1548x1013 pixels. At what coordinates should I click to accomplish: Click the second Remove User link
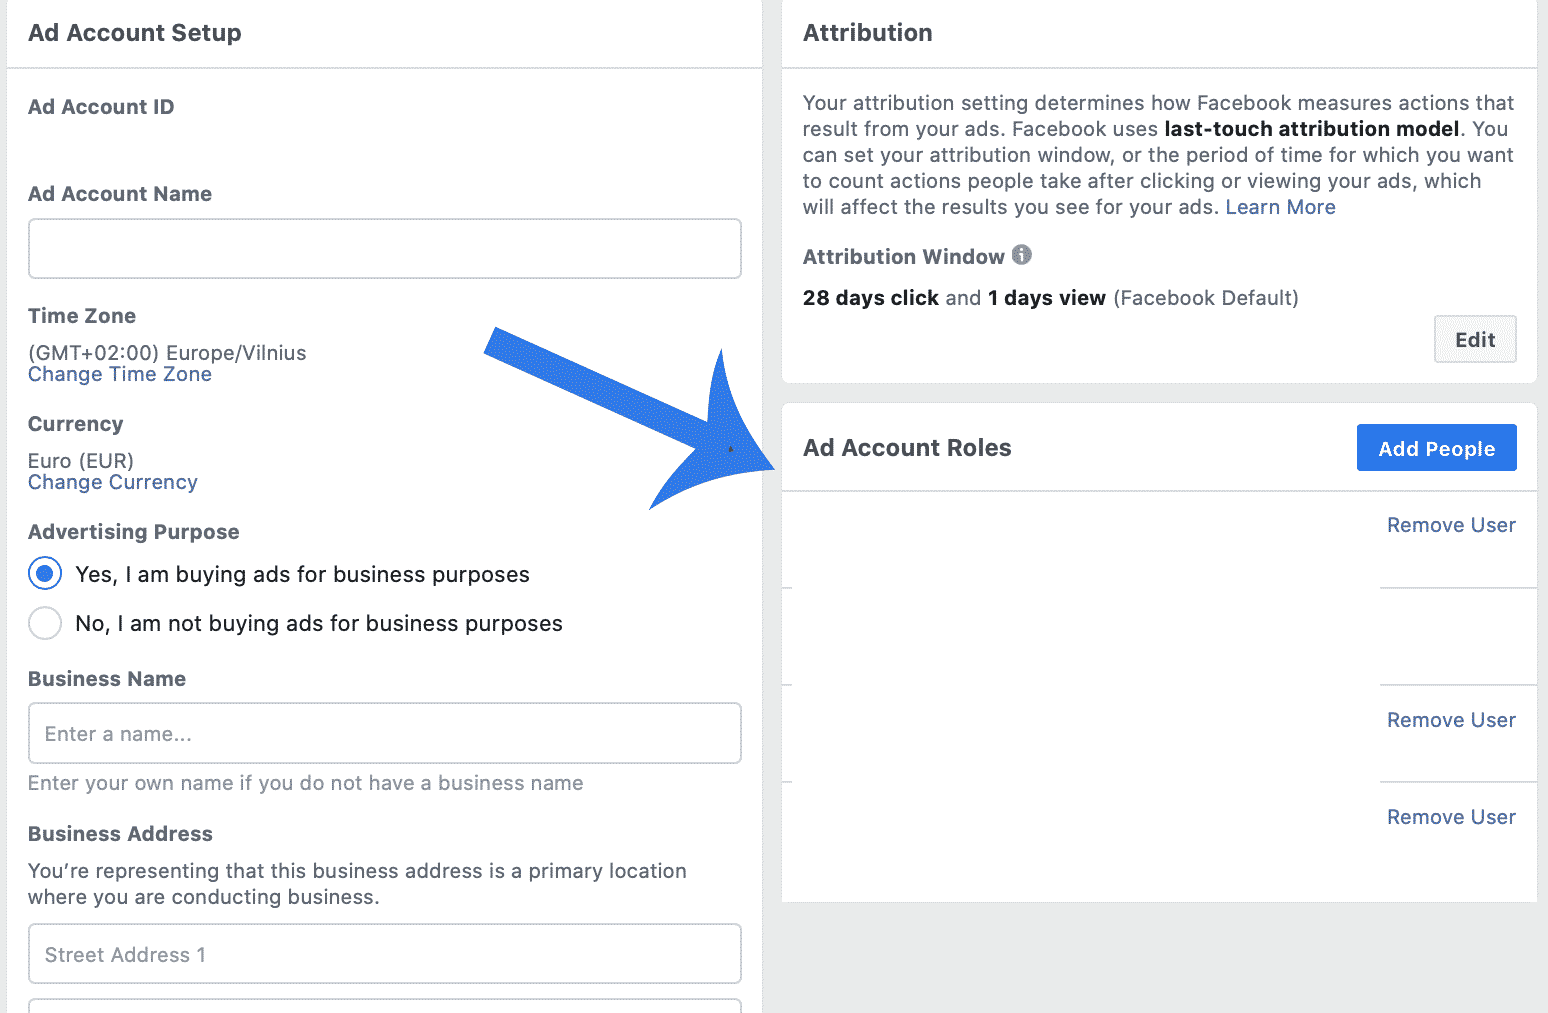(1451, 720)
